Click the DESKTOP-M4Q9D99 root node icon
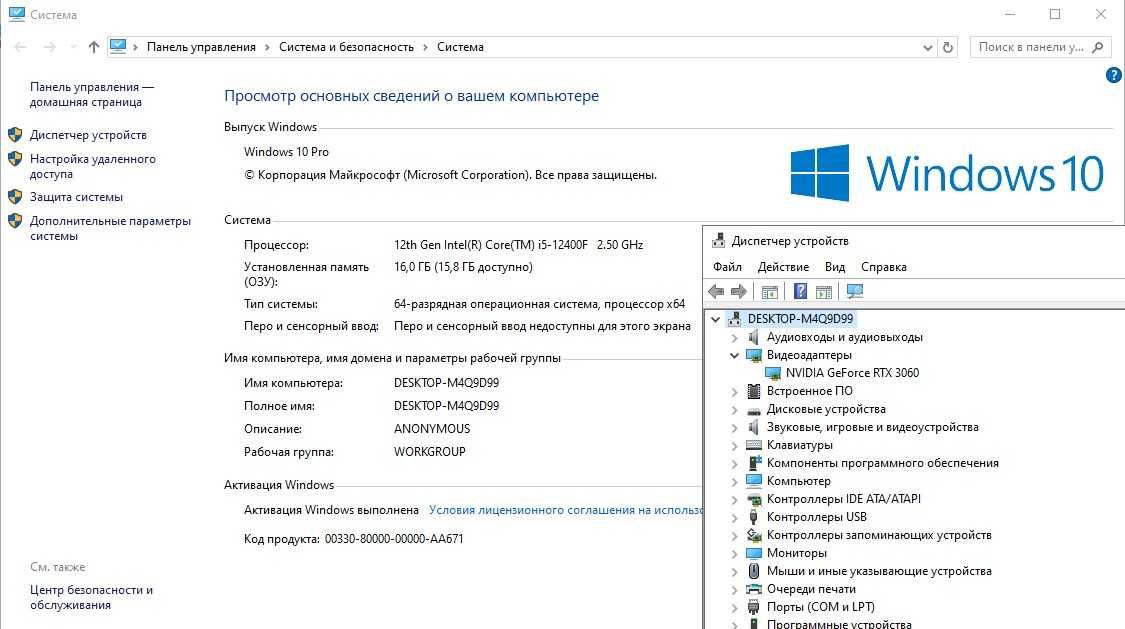The width and height of the screenshot is (1125, 629). point(734,318)
